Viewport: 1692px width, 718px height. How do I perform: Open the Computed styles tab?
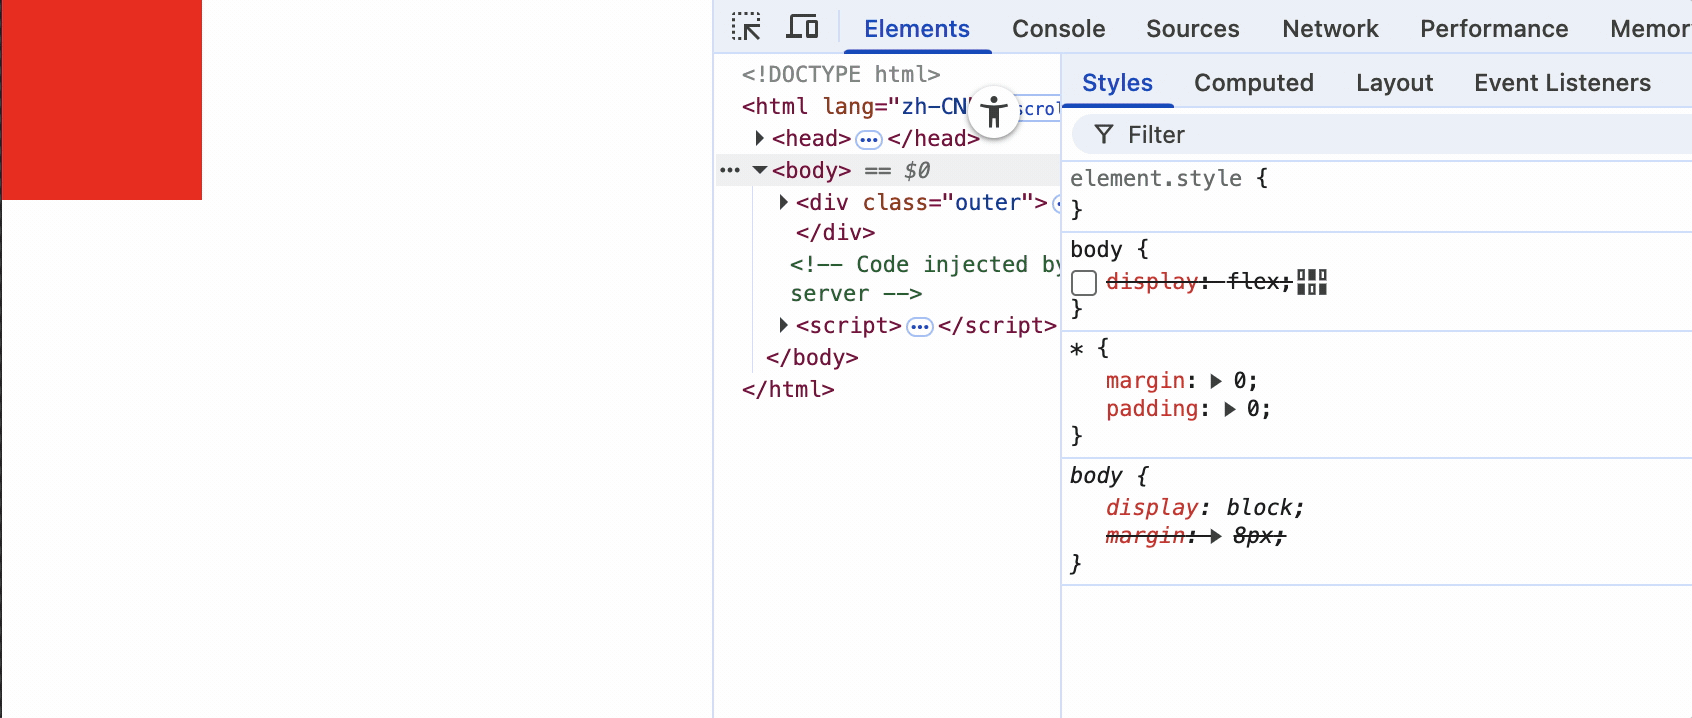[1253, 83]
